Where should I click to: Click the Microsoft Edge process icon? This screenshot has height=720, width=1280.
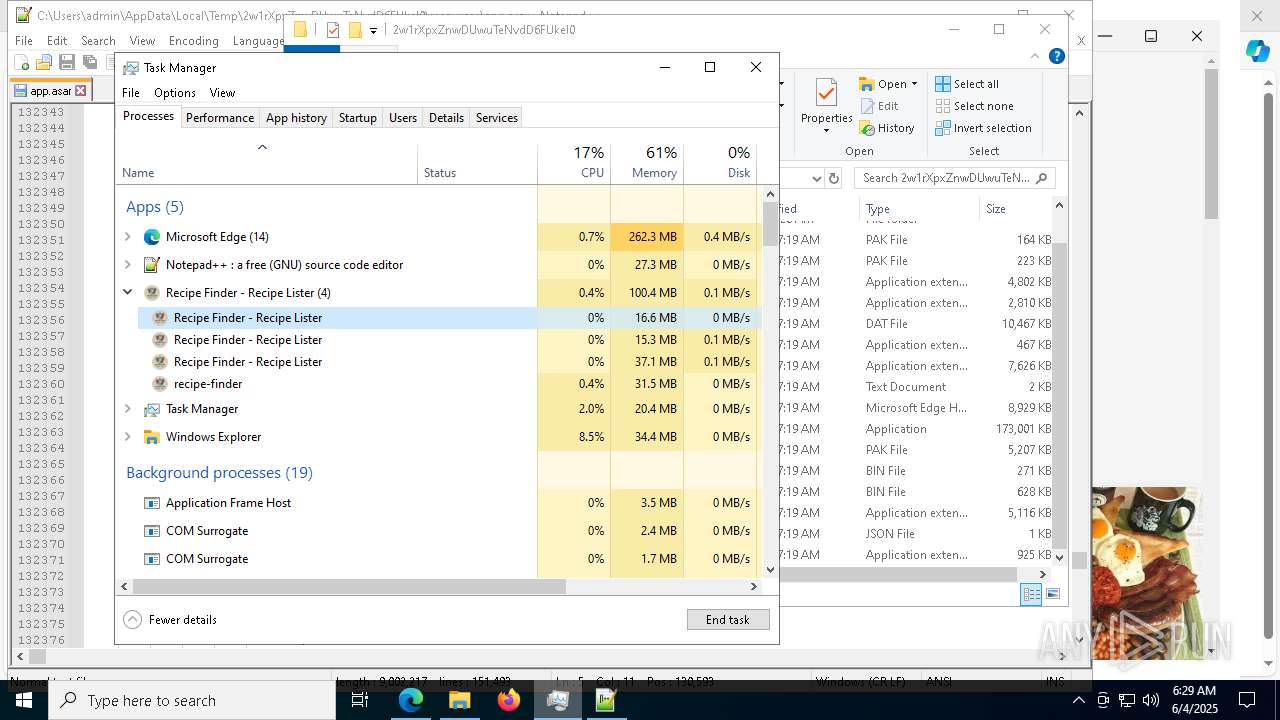(x=152, y=237)
